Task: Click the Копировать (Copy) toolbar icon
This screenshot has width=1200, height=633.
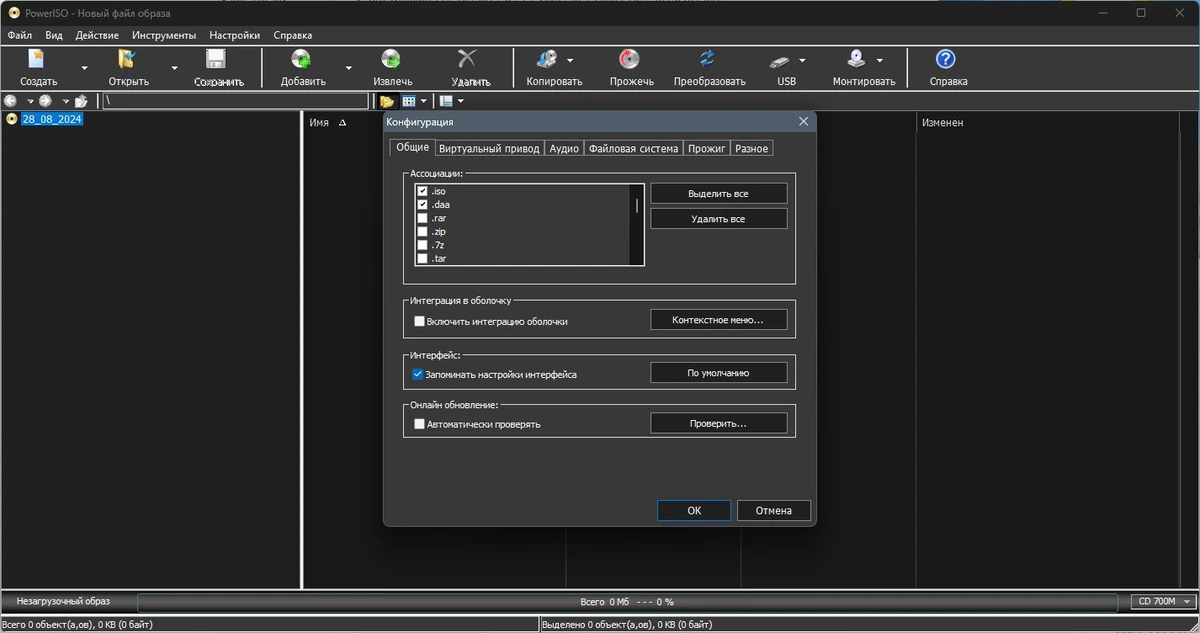Action: [548, 60]
